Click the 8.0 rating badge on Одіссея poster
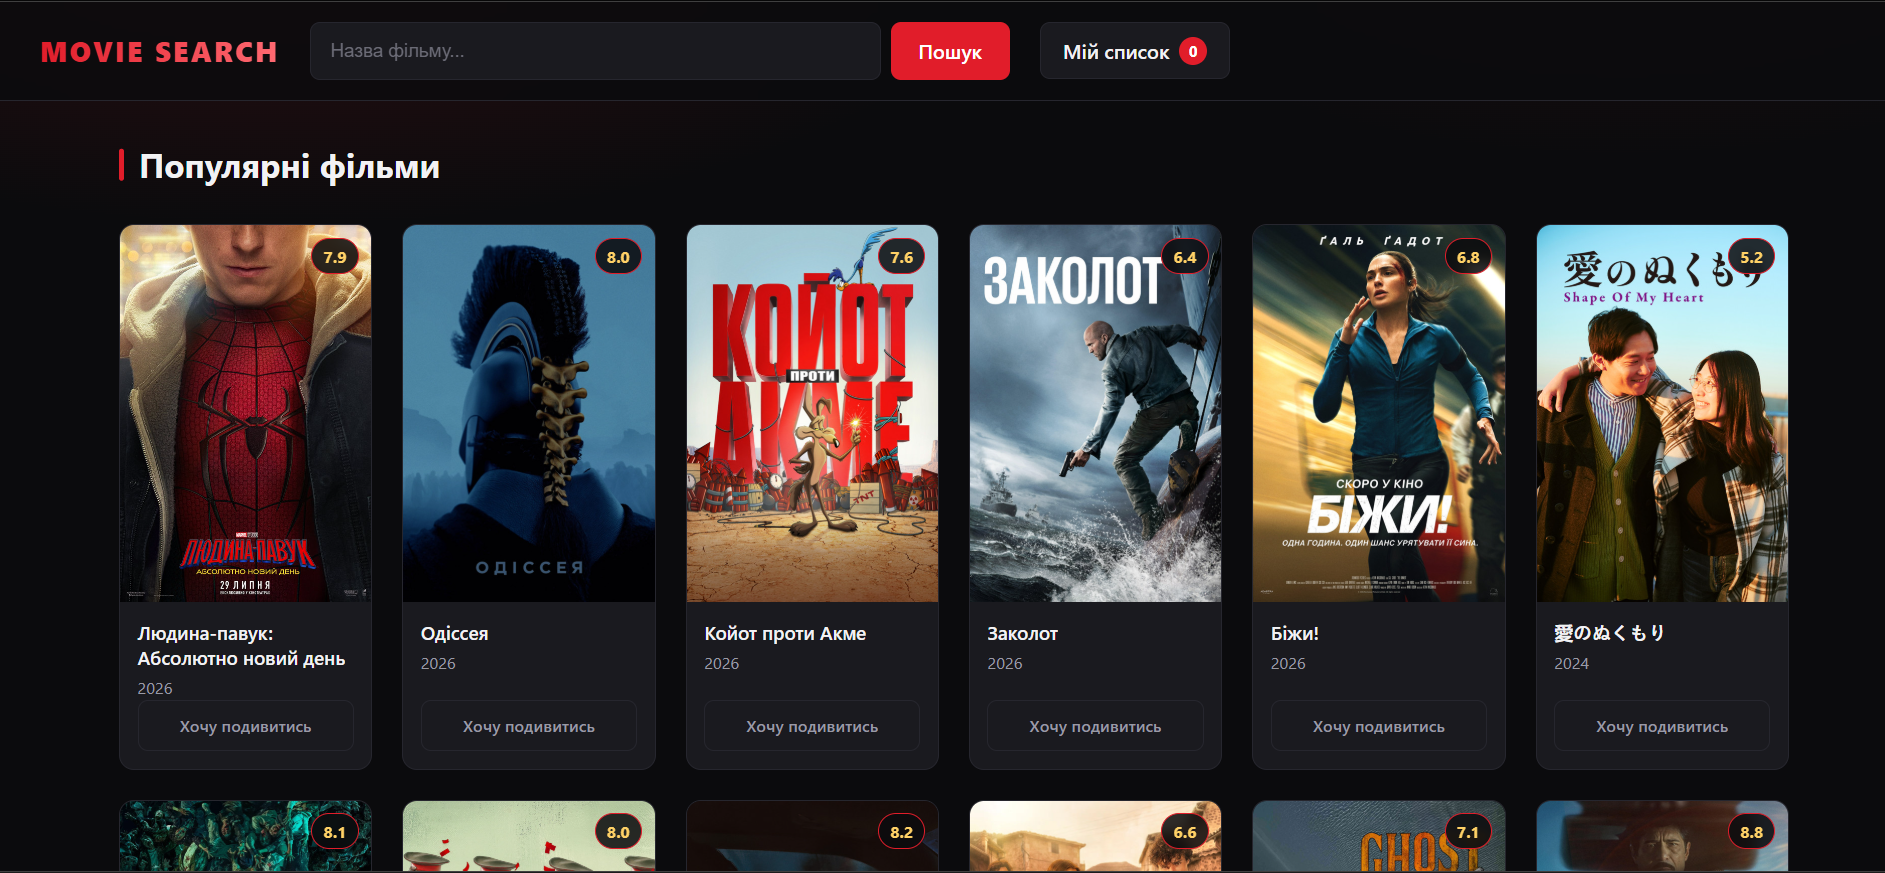Screen dimensions: 1885x873 [x=618, y=257]
